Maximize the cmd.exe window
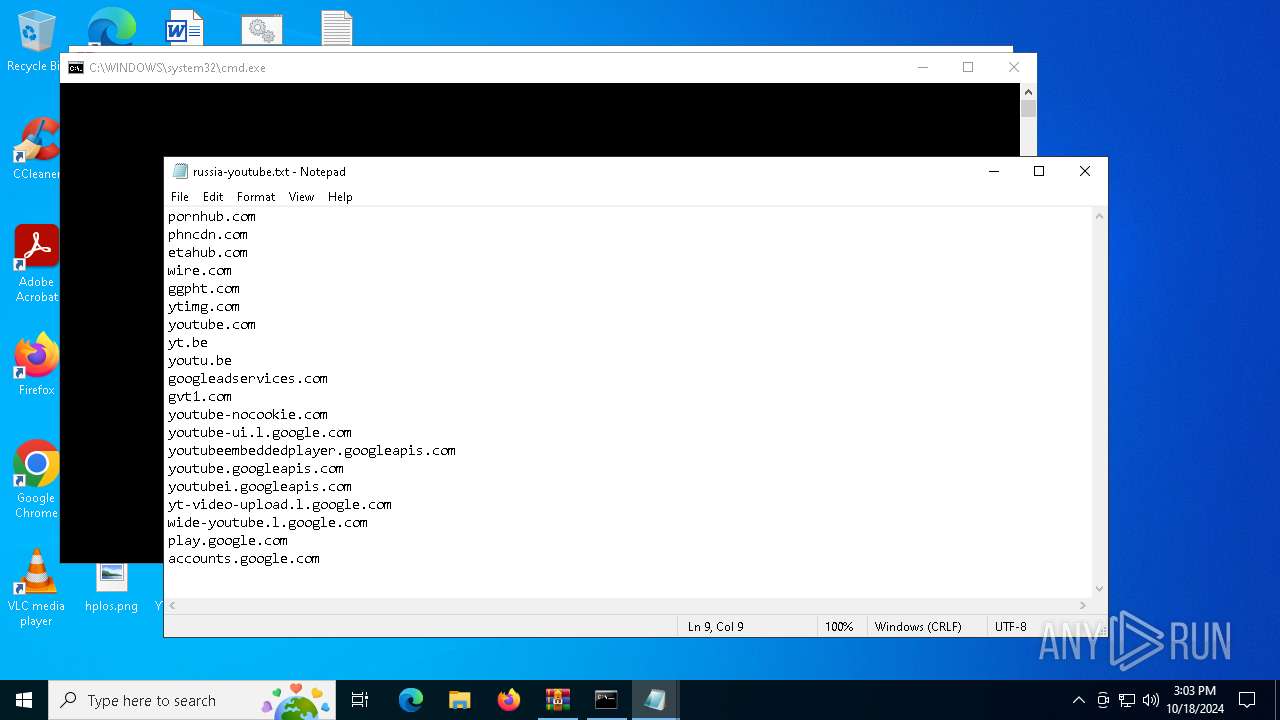 coord(968,68)
